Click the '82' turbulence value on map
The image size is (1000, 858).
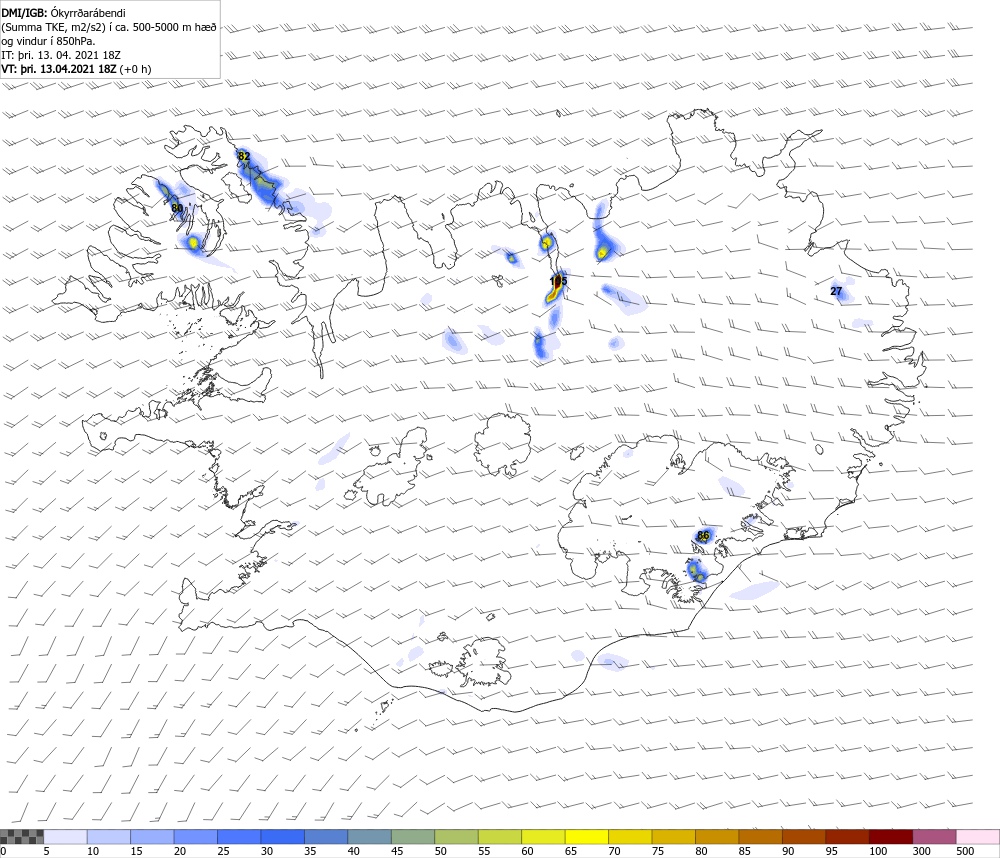pos(244,156)
